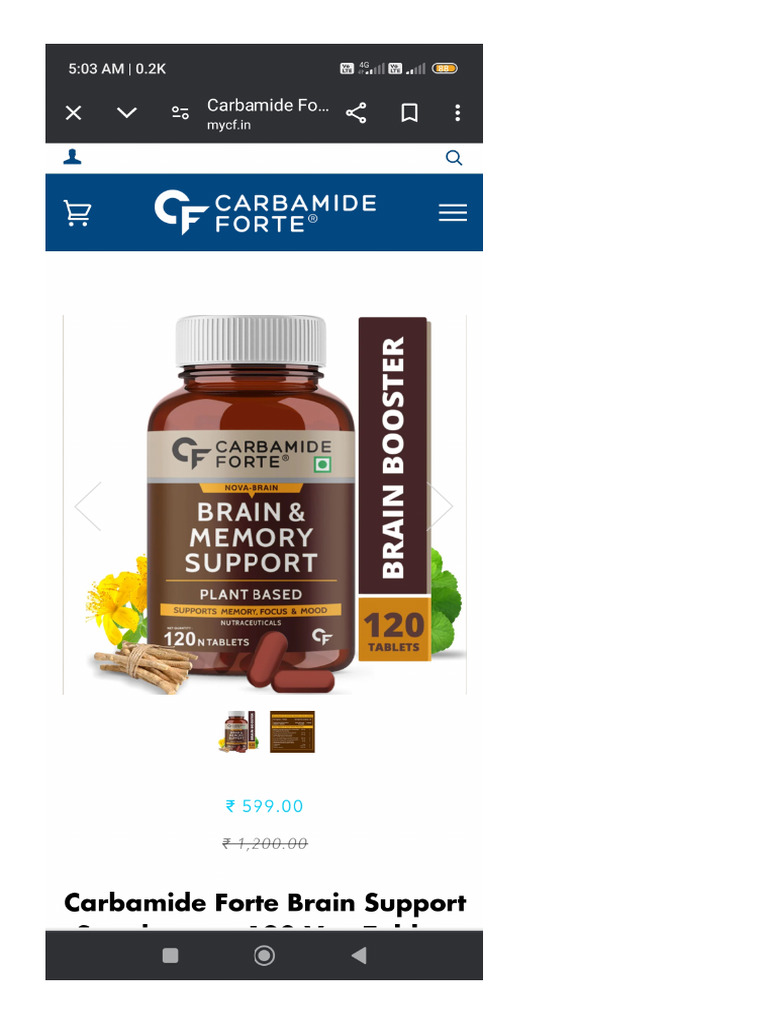Tap the main product bottle image

click(264, 504)
